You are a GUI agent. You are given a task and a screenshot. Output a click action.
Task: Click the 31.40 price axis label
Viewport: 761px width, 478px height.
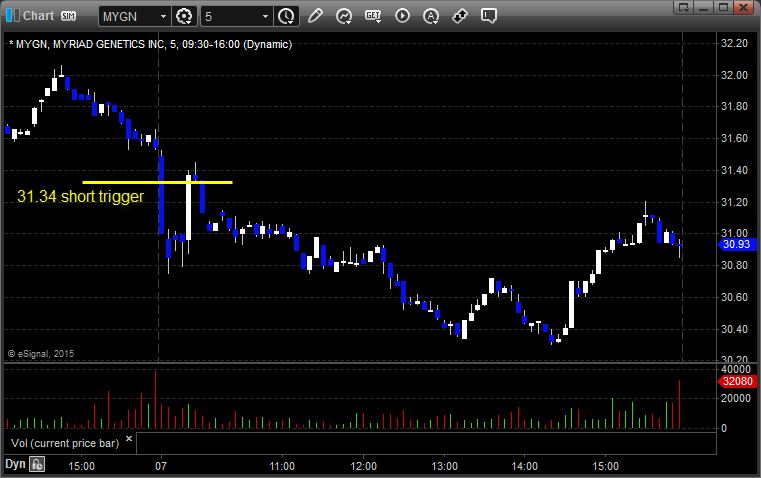tap(734, 170)
